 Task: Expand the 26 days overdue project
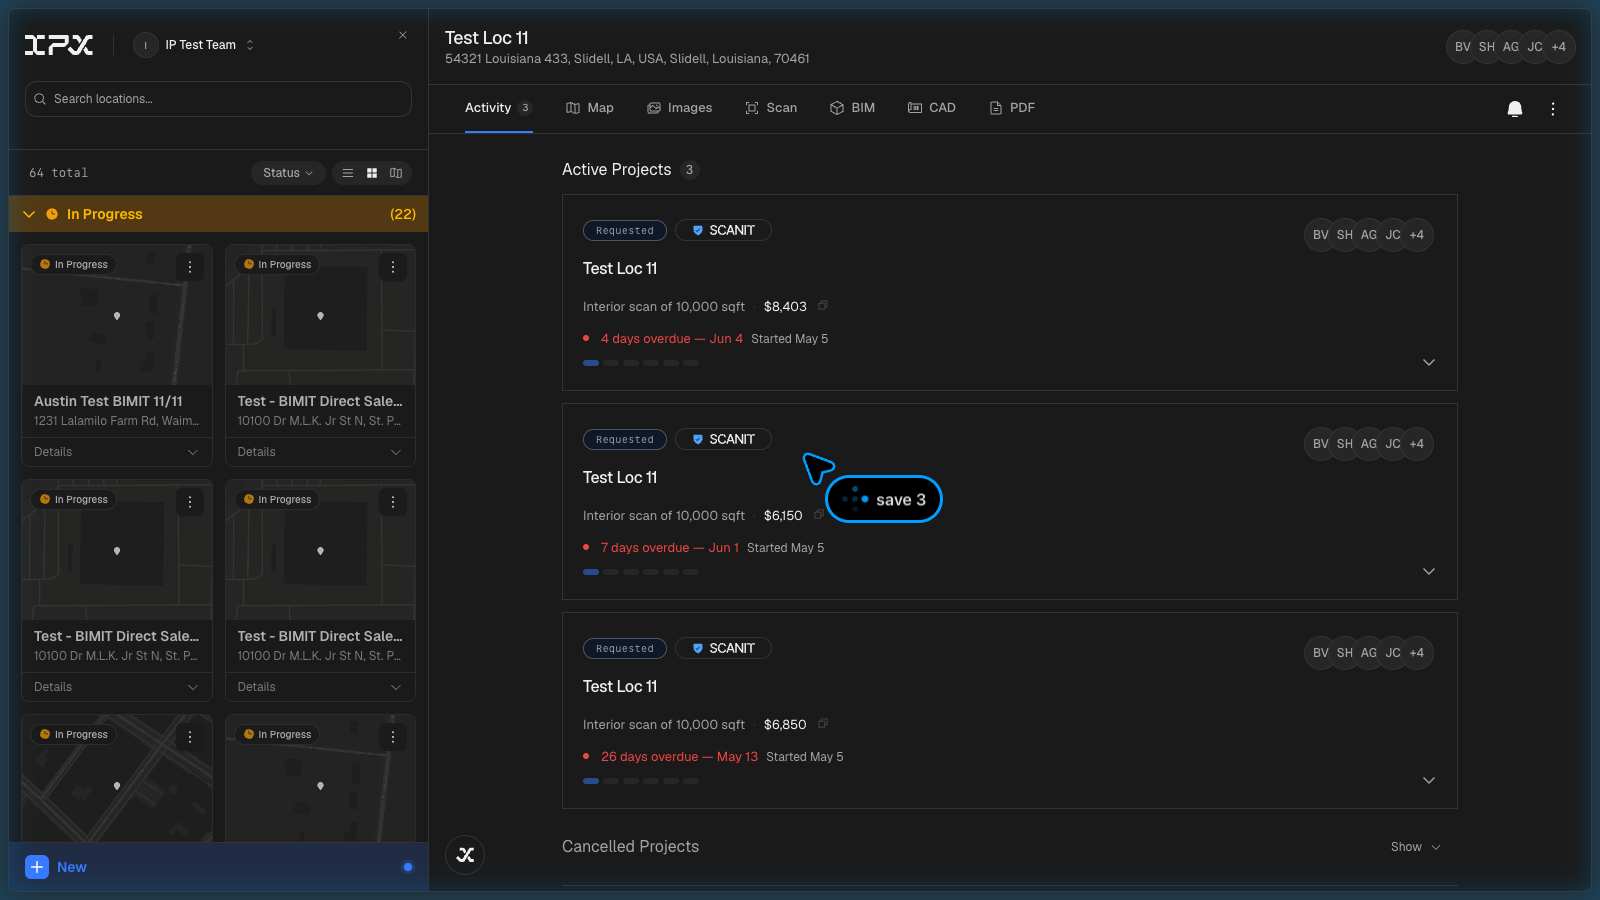[x=1429, y=780]
